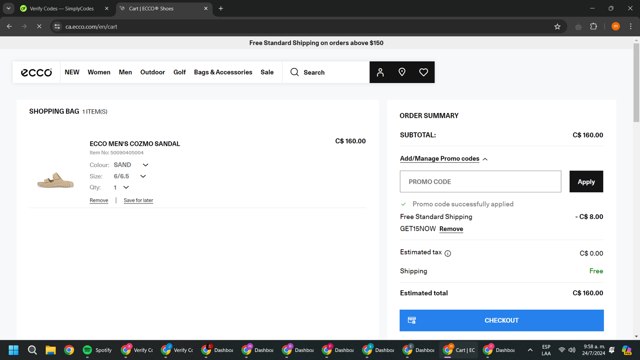Open the Golf menu
This screenshot has width=640, height=360.
click(180, 72)
